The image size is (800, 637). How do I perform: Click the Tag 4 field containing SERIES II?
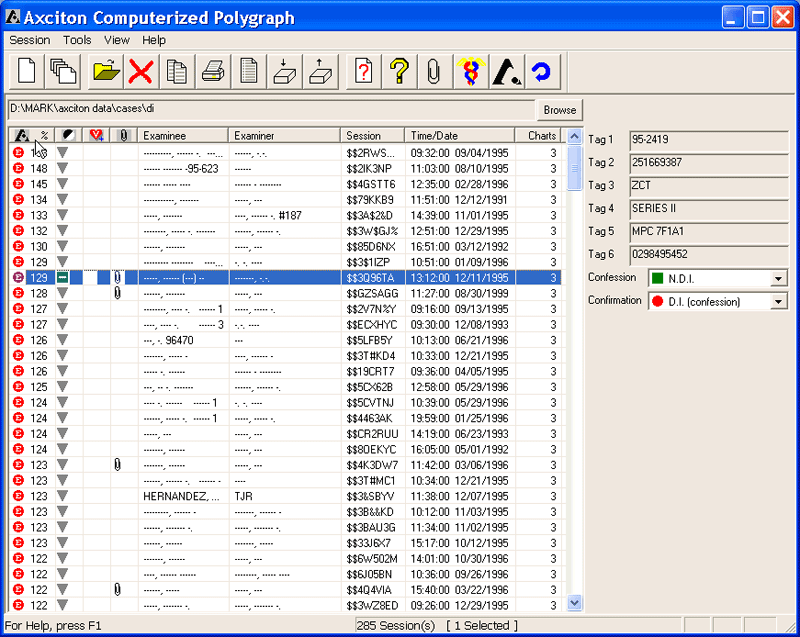pos(709,209)
